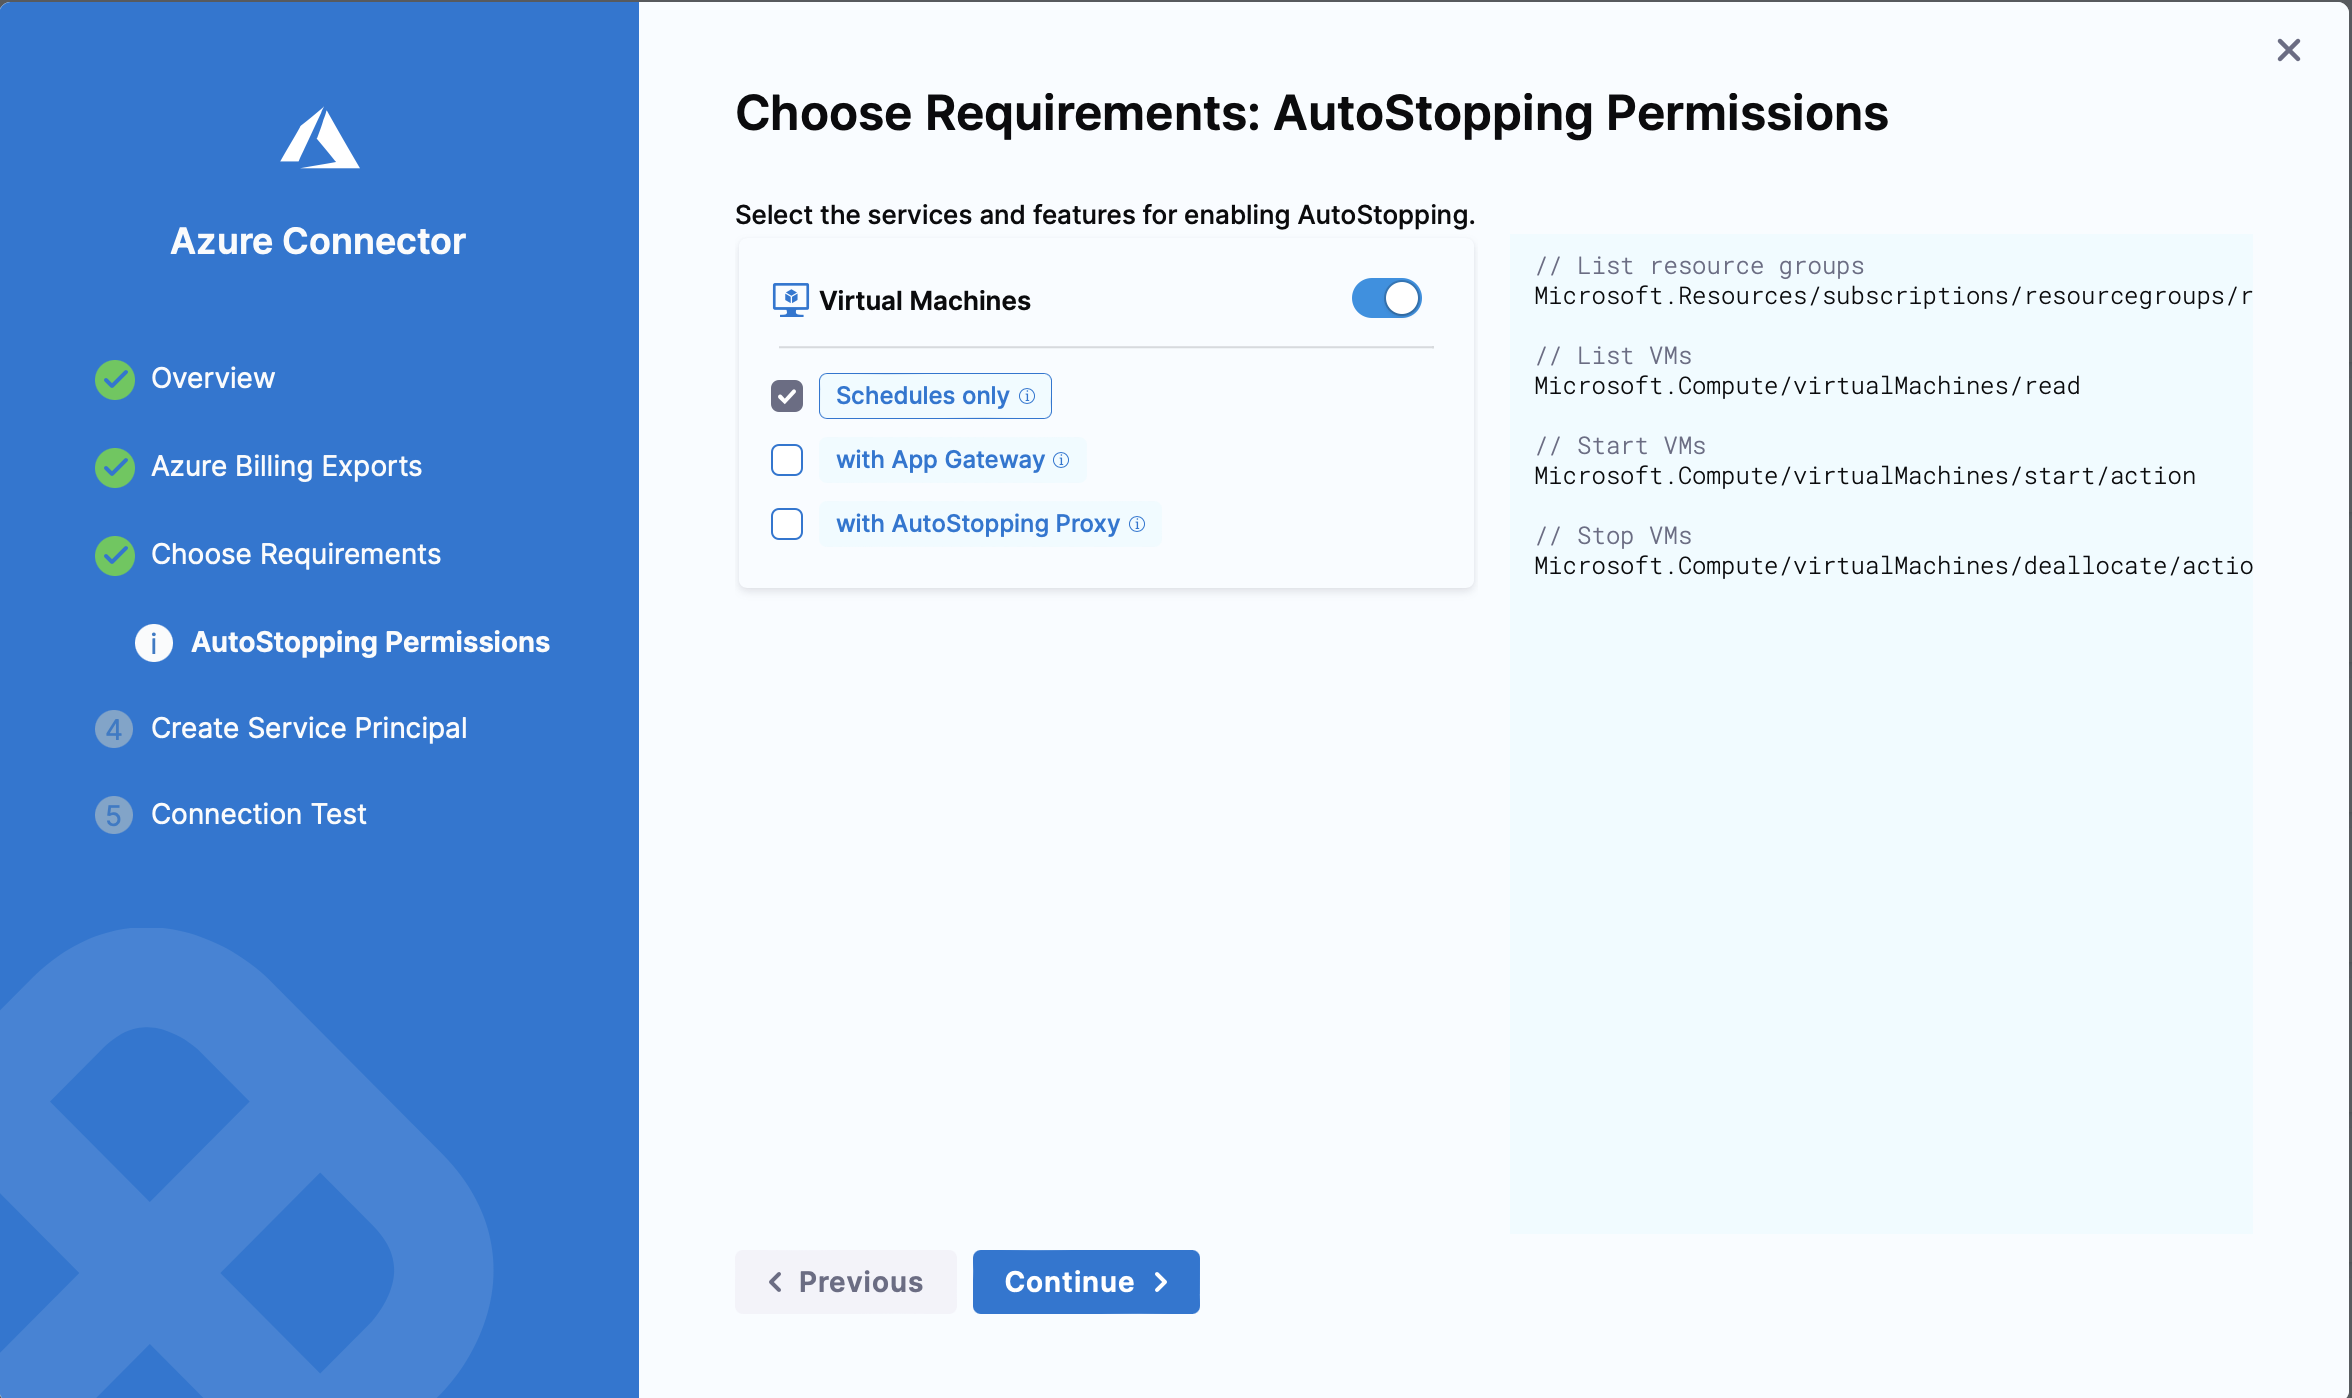
Task: Click AutoStopping Permissions info circle icon
Action: point(154,643)
